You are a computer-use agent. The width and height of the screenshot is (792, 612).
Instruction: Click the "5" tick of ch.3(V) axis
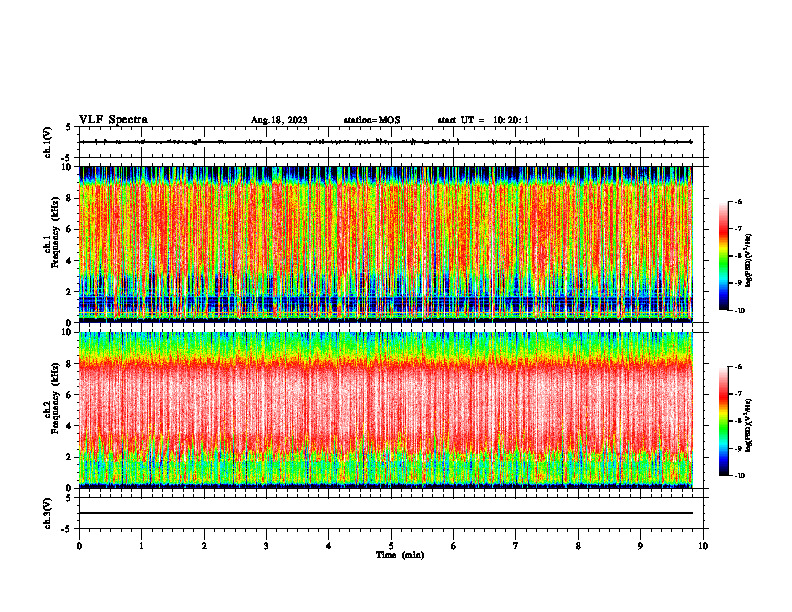(69, 498)
